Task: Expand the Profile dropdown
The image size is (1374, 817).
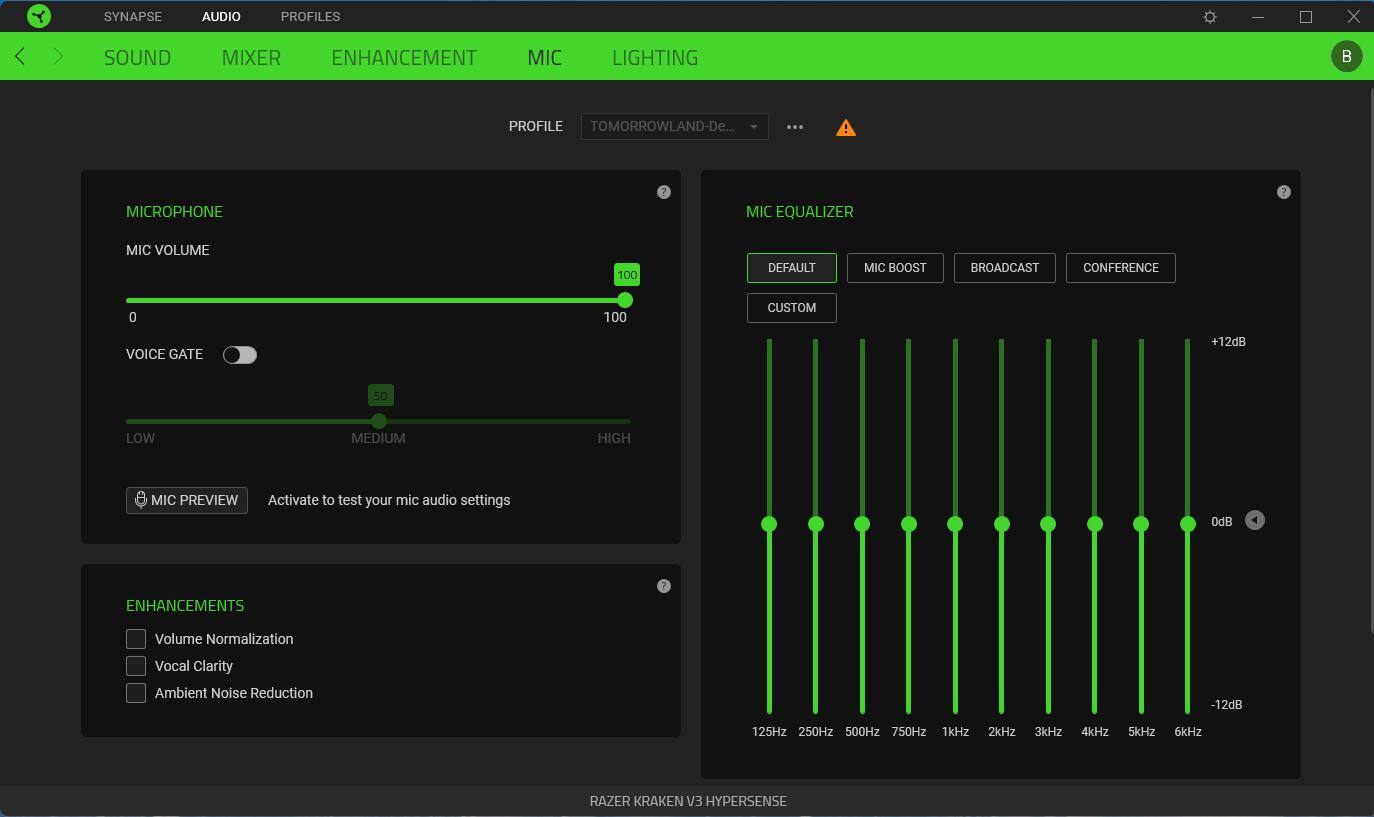Action: coord(674,127)
